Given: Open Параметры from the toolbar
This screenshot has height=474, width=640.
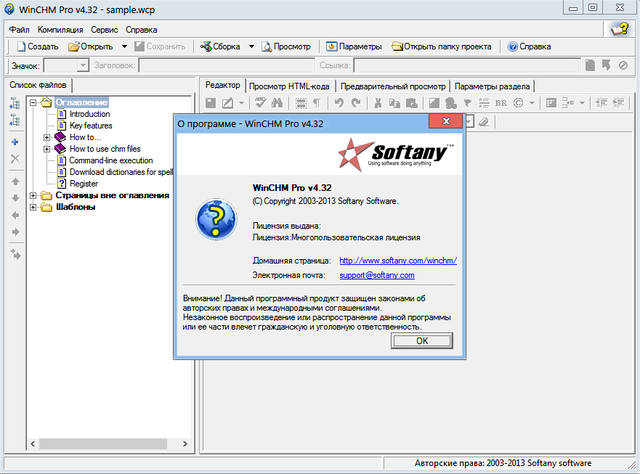Looking at the screenshot, I should coord(354,47).
